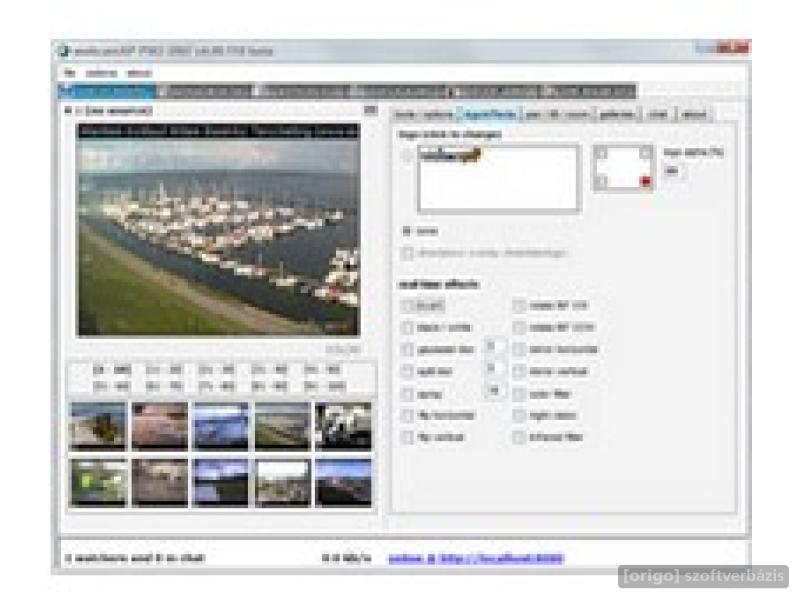
Task: Click the logo alpha percentage field
Action: click(x=673, y=171)
